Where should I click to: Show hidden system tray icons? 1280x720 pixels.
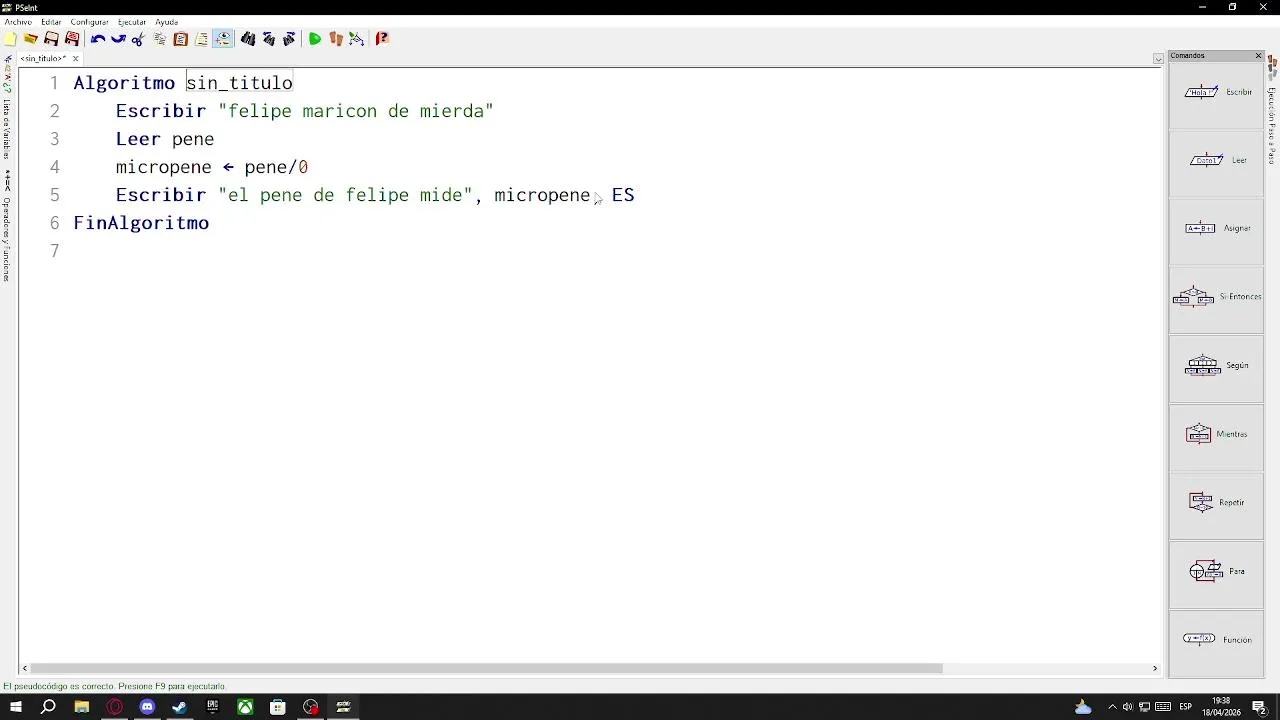coord(1112,707)
